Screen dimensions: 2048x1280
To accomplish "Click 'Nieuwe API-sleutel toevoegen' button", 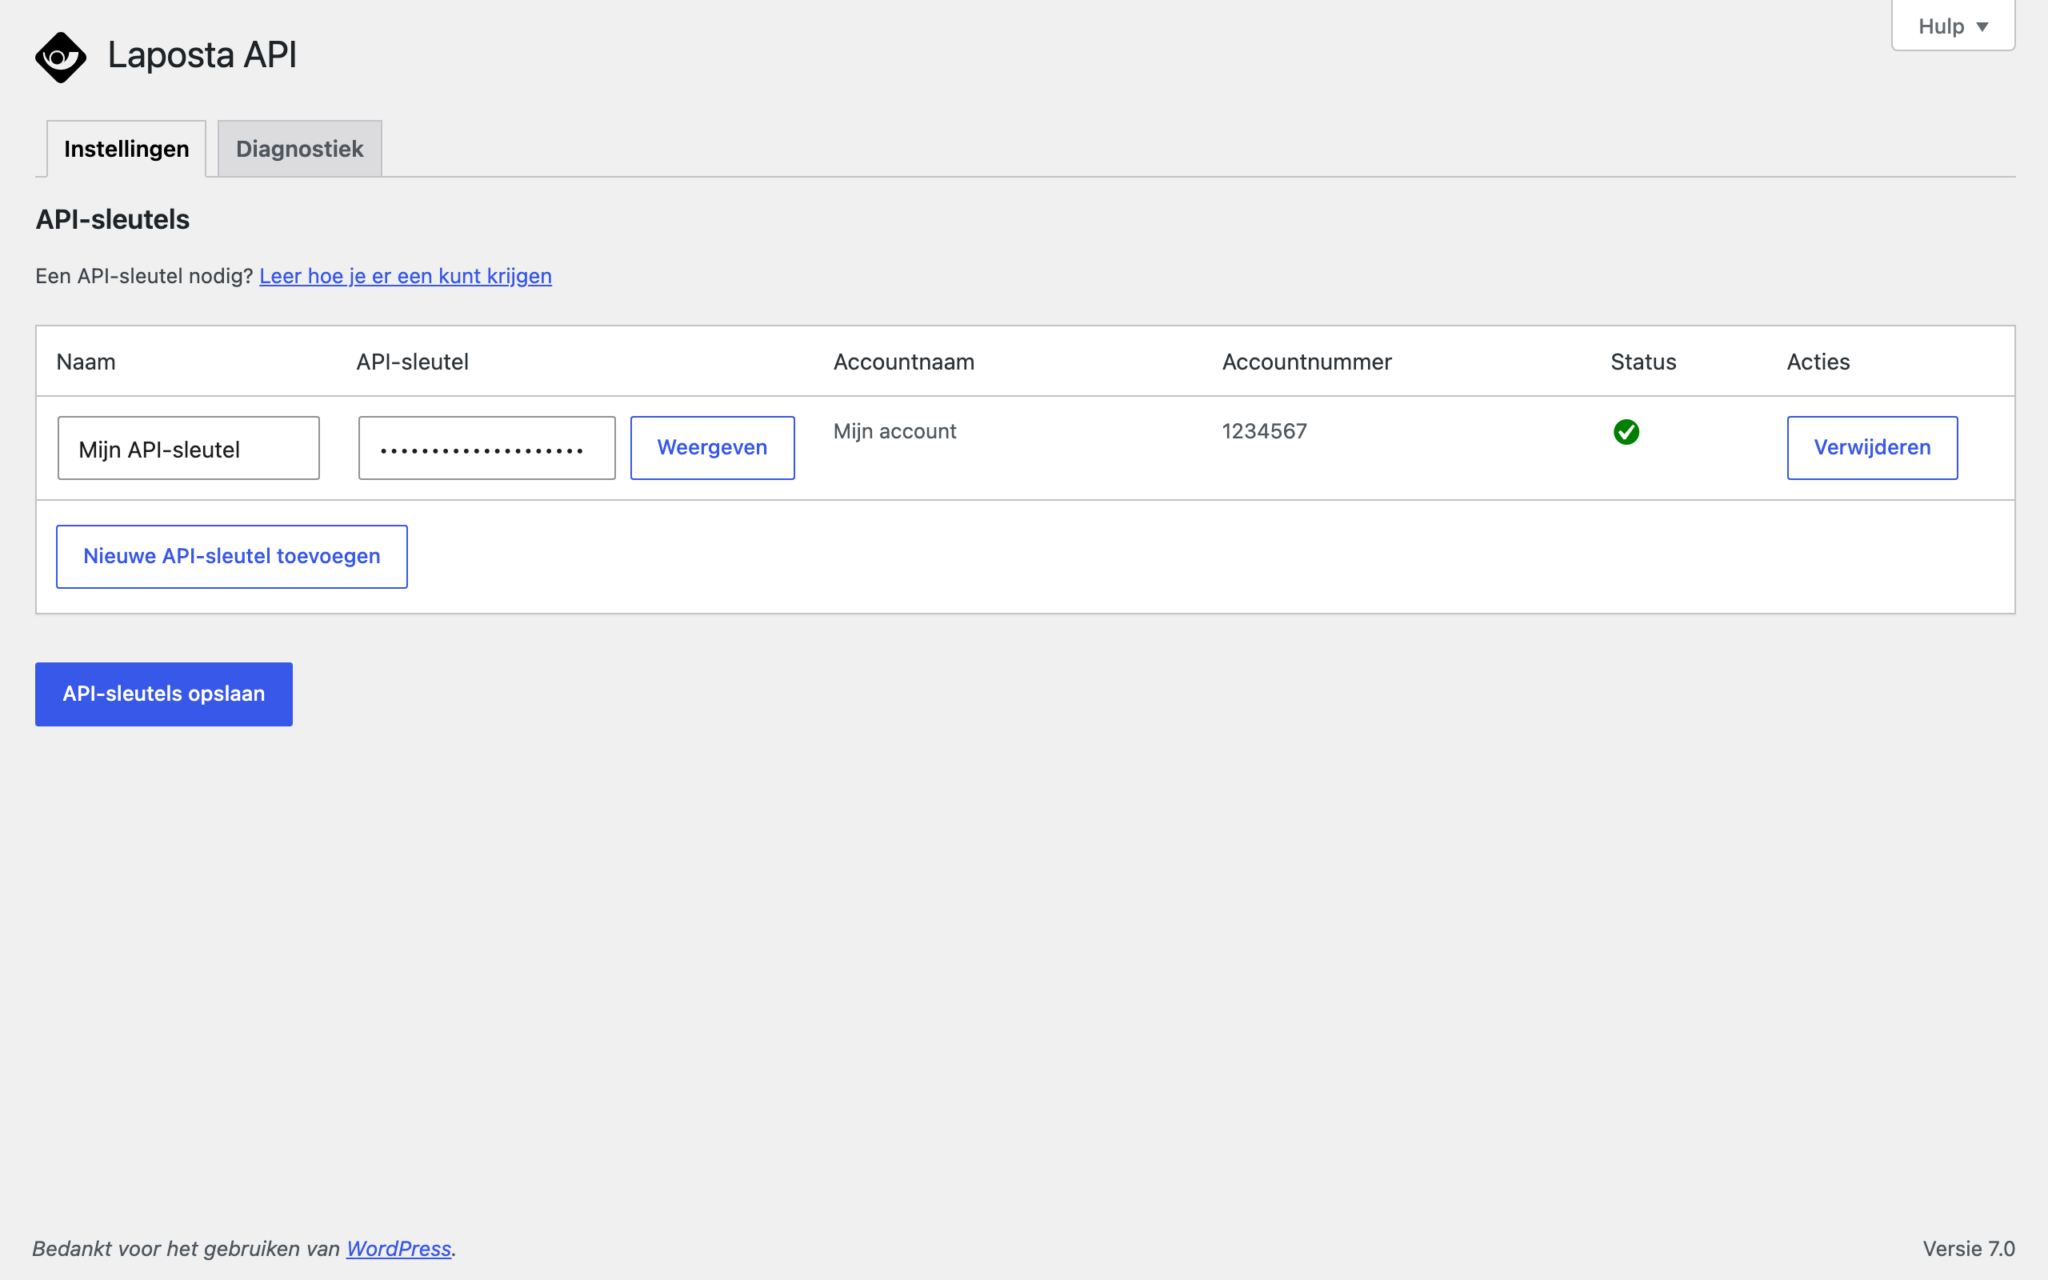I will [x=232, y=557].
